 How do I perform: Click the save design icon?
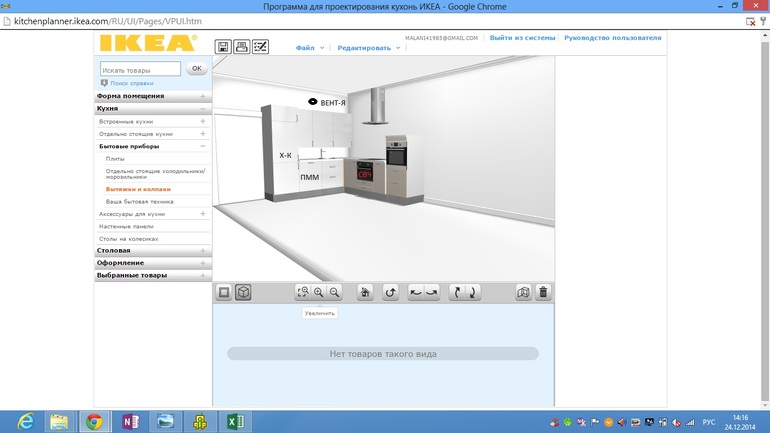pos(223,47)
